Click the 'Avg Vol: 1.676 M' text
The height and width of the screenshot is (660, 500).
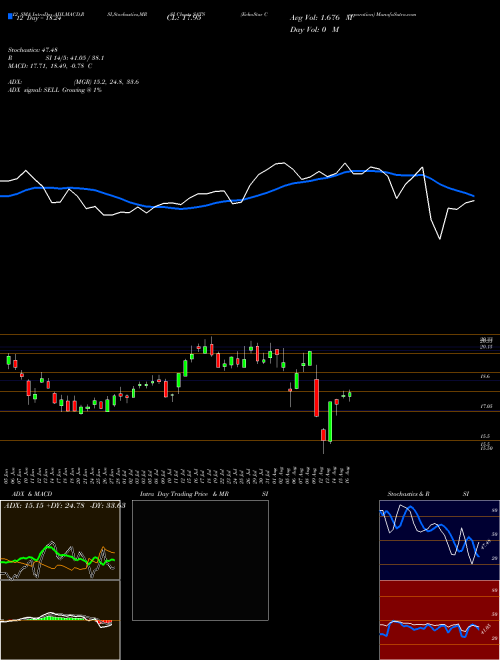click(321, 18)
